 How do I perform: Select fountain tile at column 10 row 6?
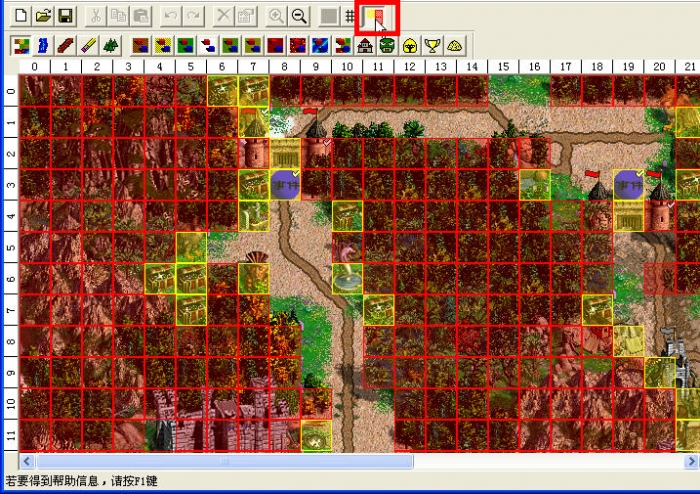(347, 278)
